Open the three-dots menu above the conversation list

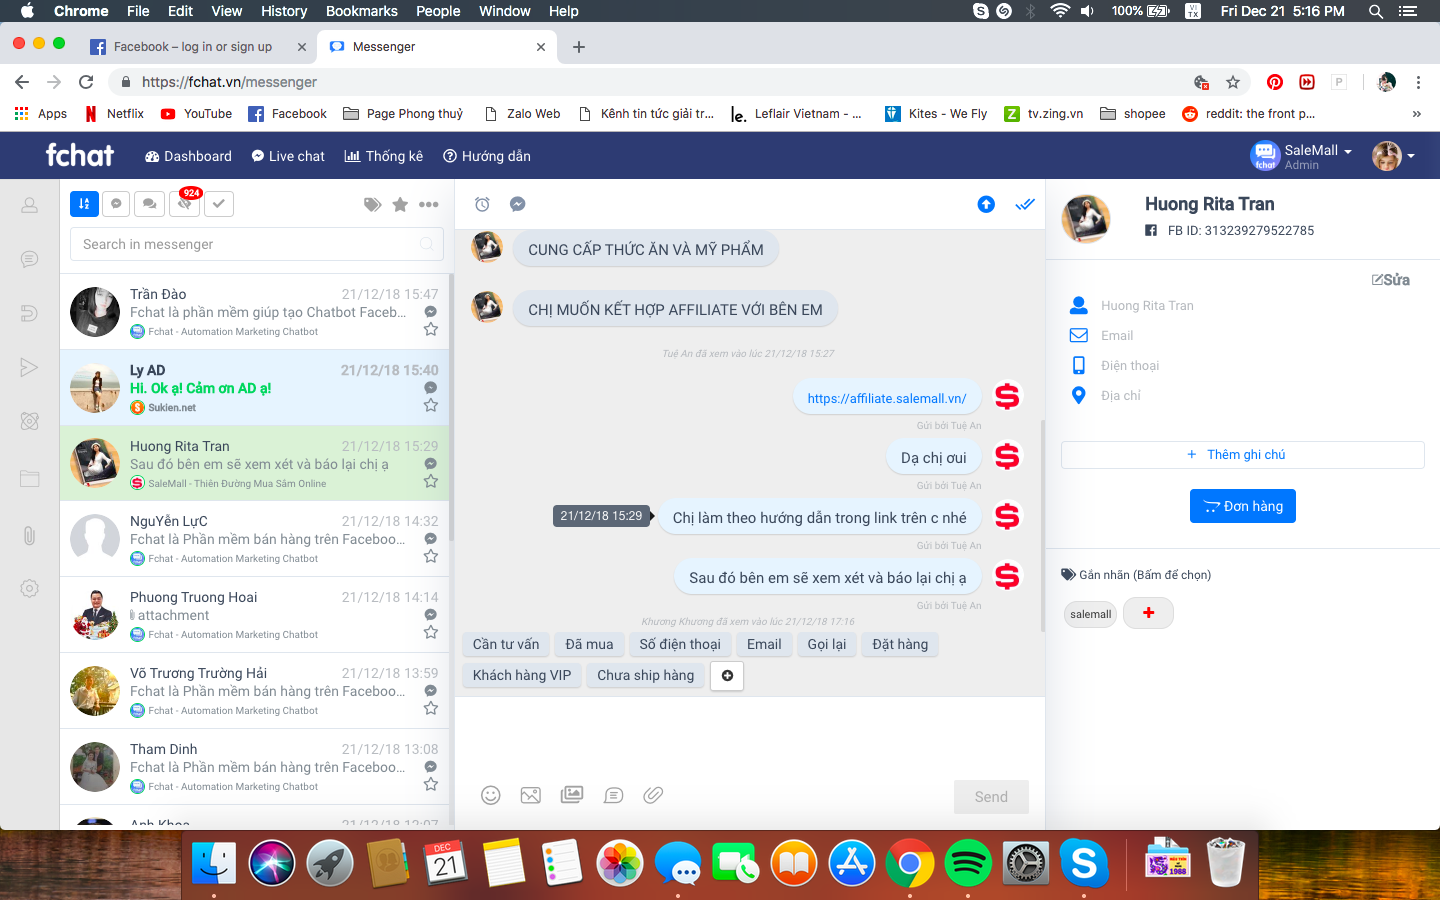pyautogui.click(x=428, y=203)
